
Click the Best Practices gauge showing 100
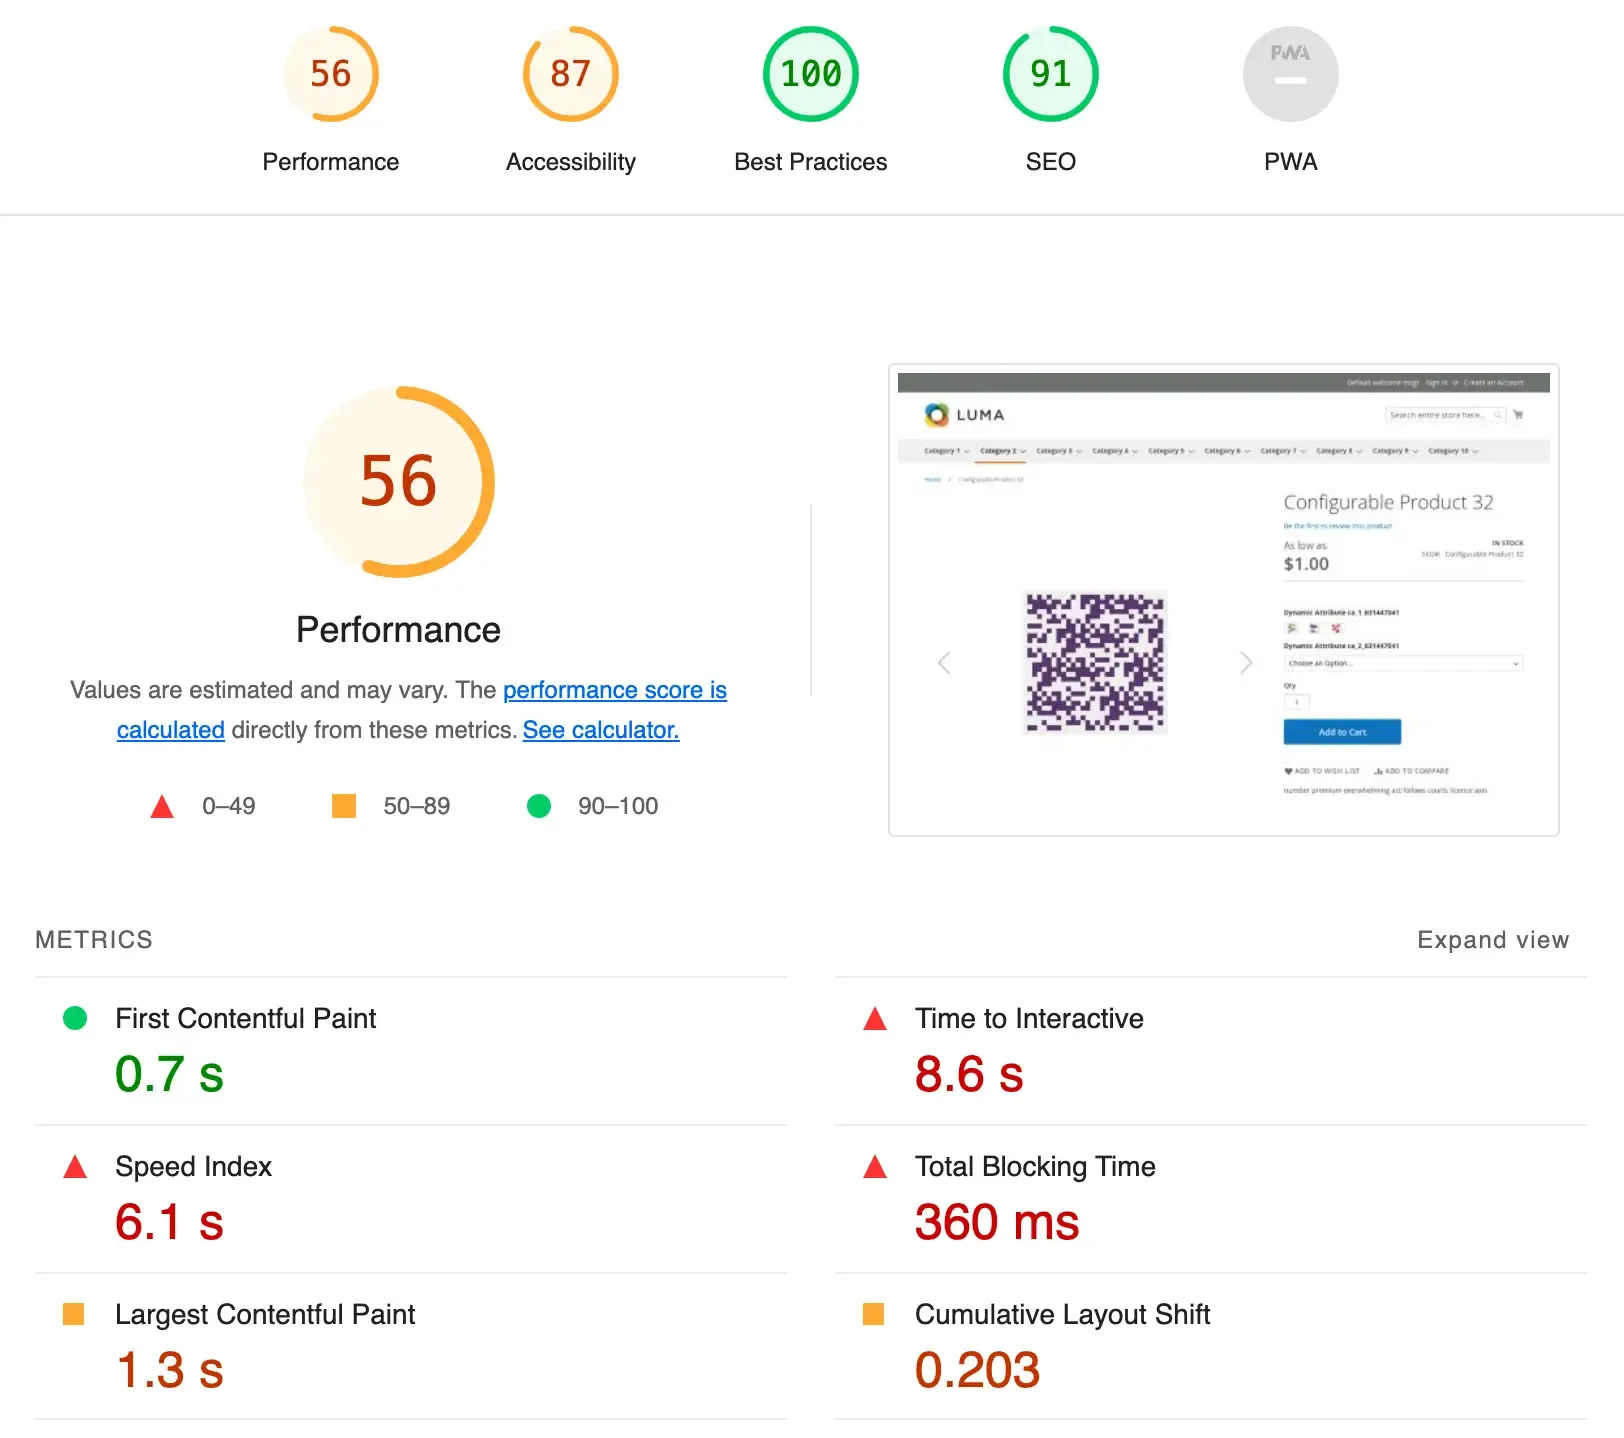(x=810, y=74)
